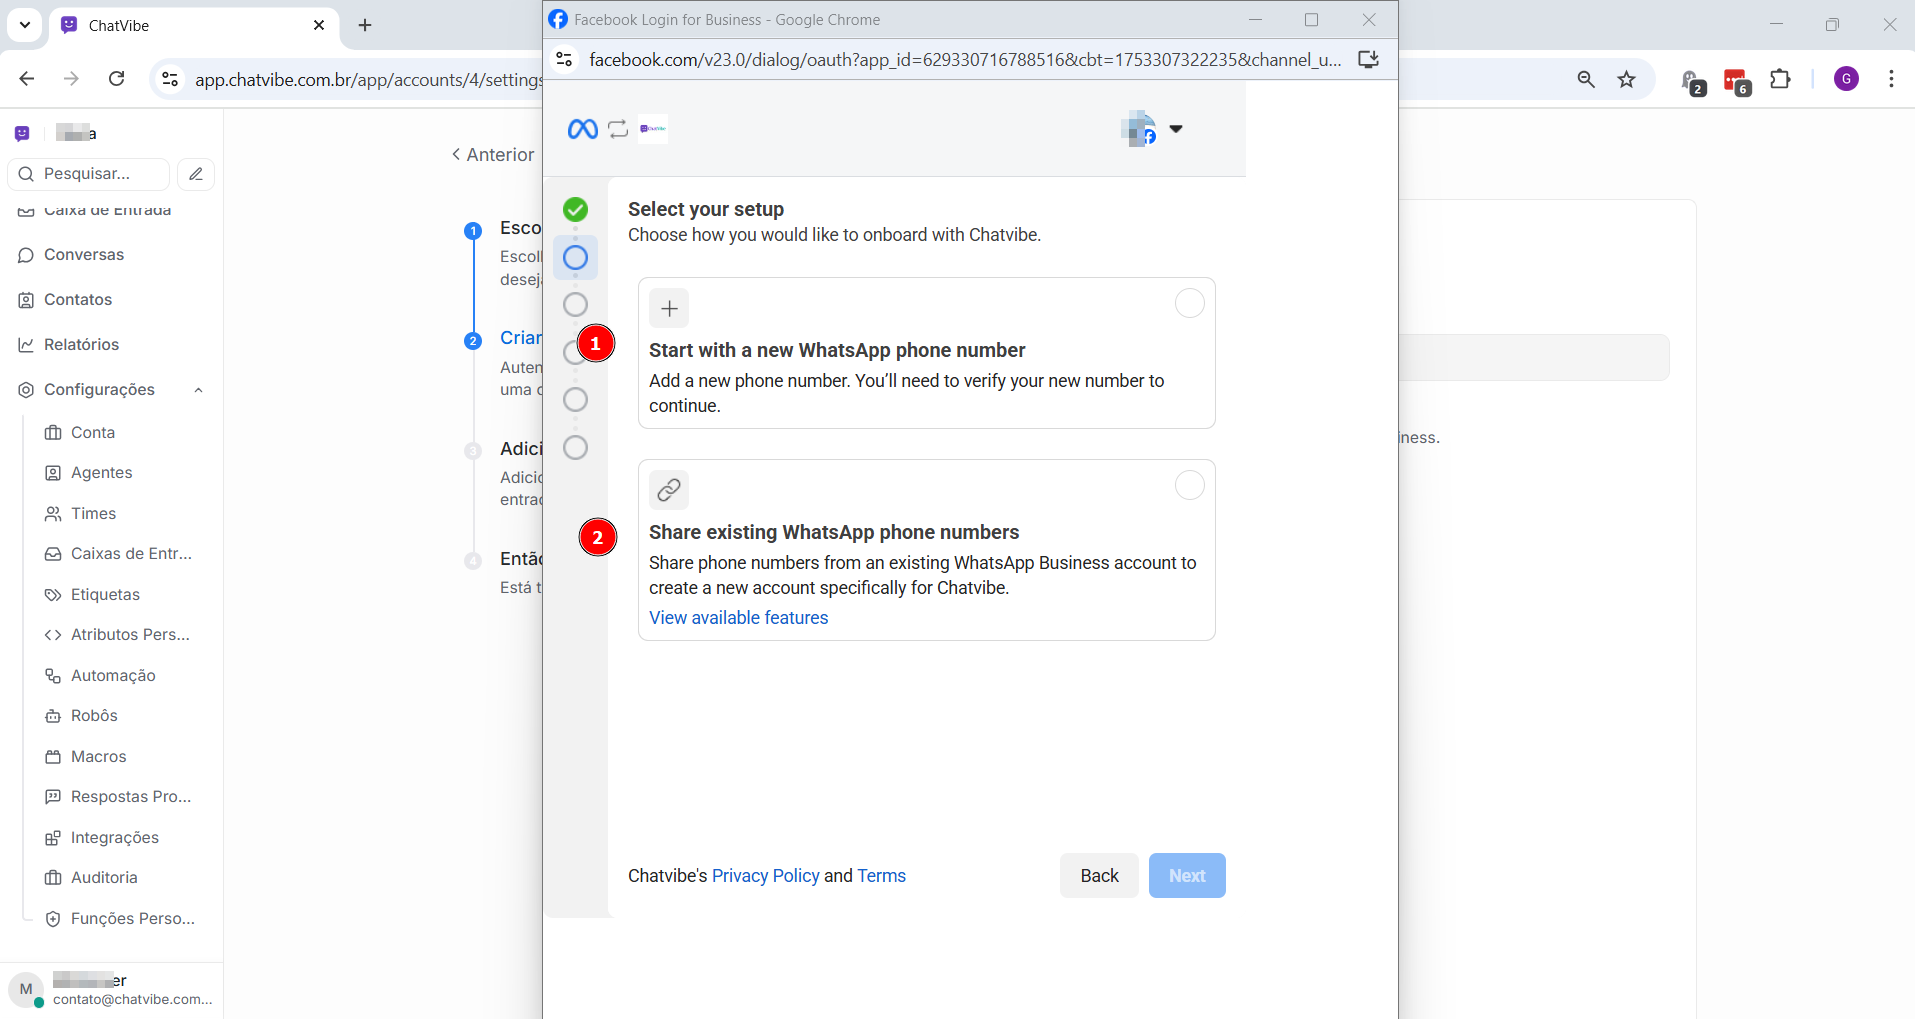Click the Conversas chat bubble icon

(x=26, y=255)
